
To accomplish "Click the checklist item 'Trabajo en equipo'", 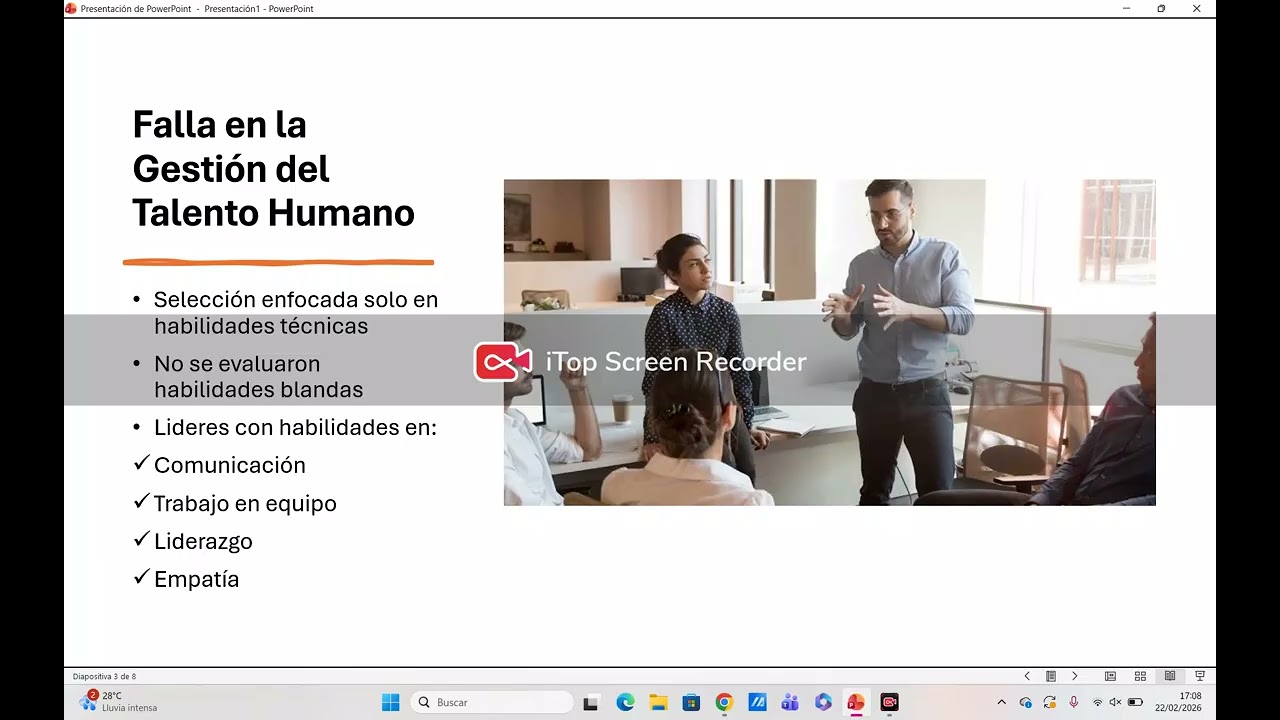I will tap(245, 503).
